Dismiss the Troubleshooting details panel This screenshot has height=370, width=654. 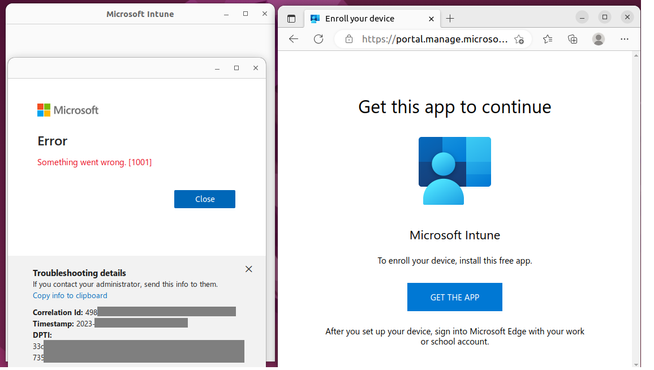tap(249, 269)
